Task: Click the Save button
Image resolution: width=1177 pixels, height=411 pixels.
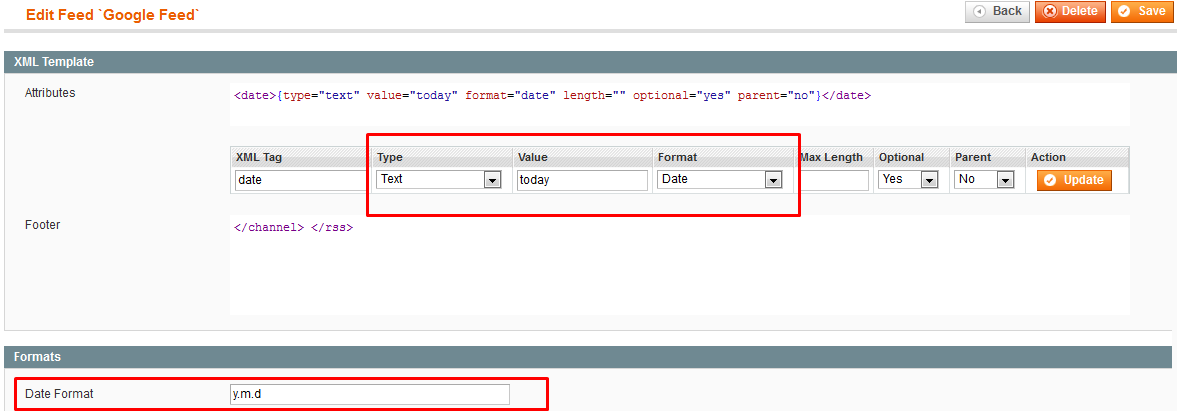Action: pos(1141,11)
